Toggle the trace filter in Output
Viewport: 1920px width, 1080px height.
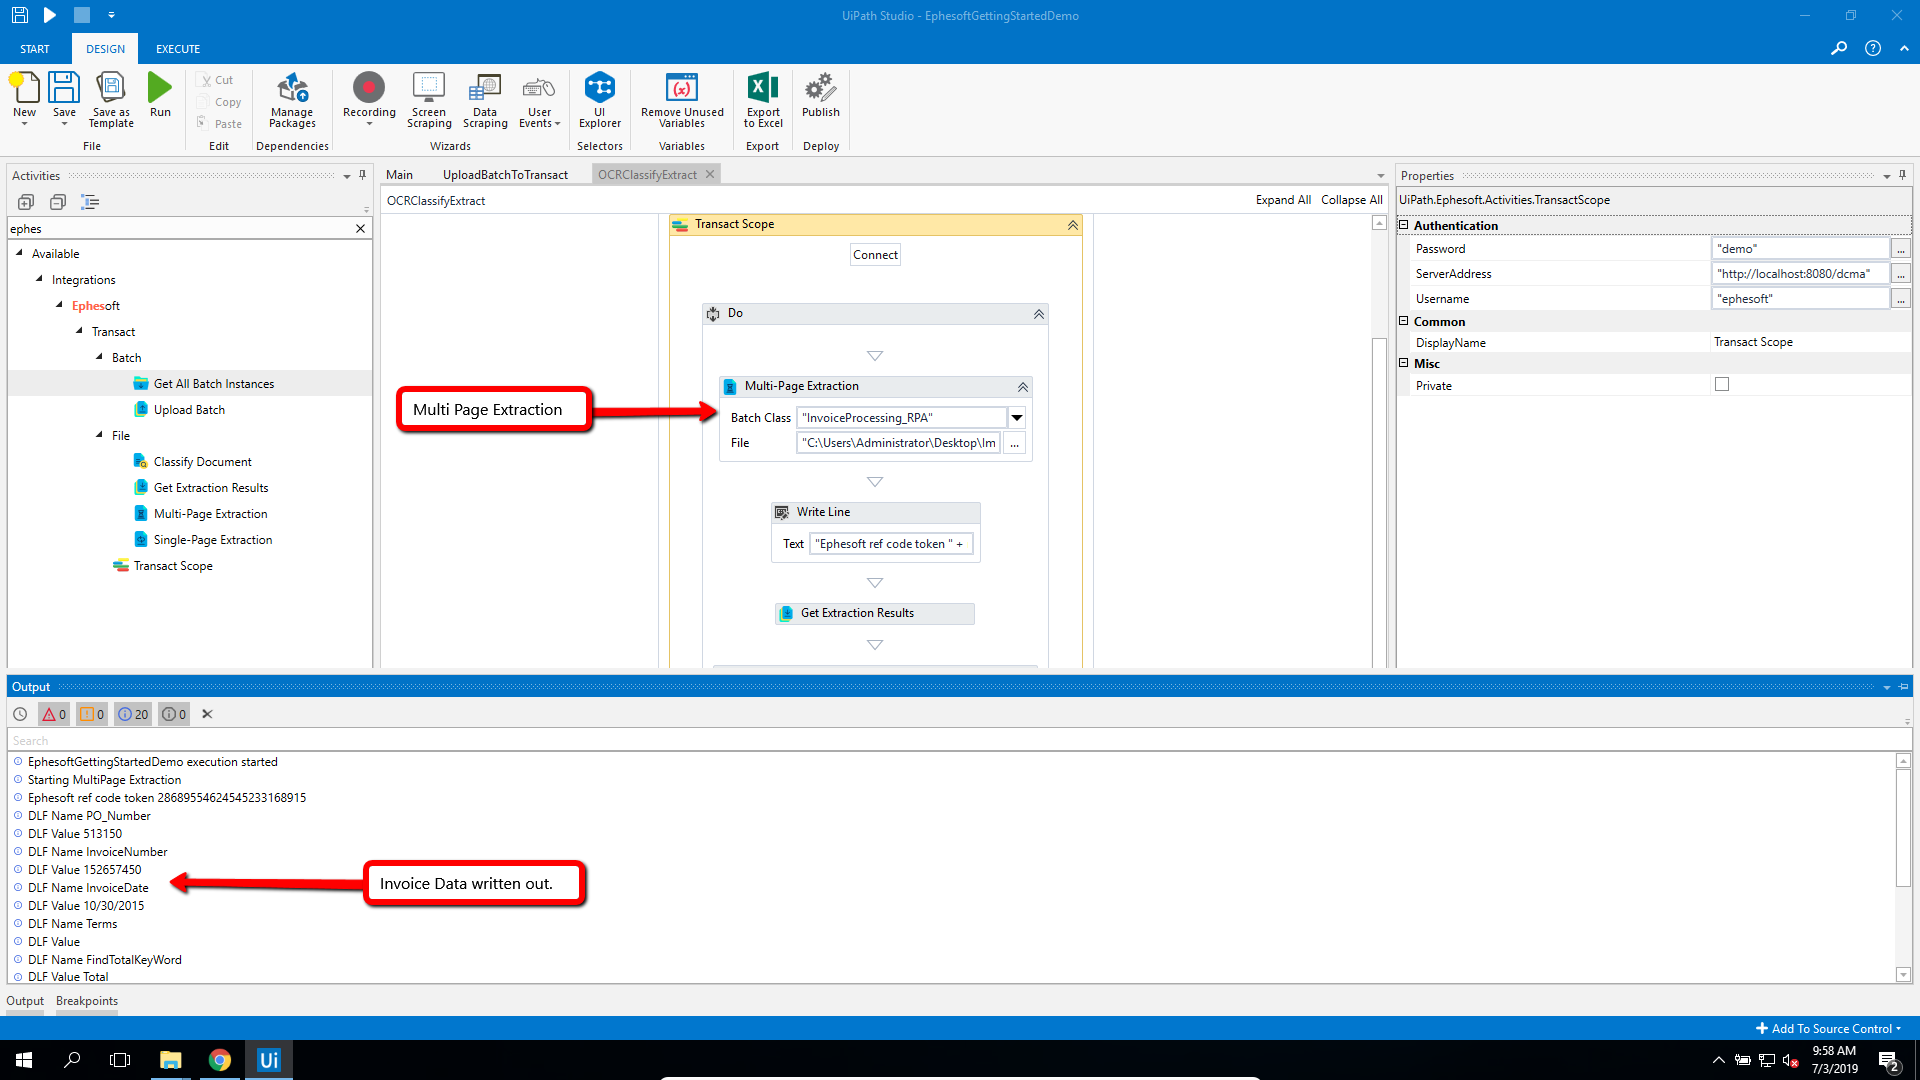[174, 714]
